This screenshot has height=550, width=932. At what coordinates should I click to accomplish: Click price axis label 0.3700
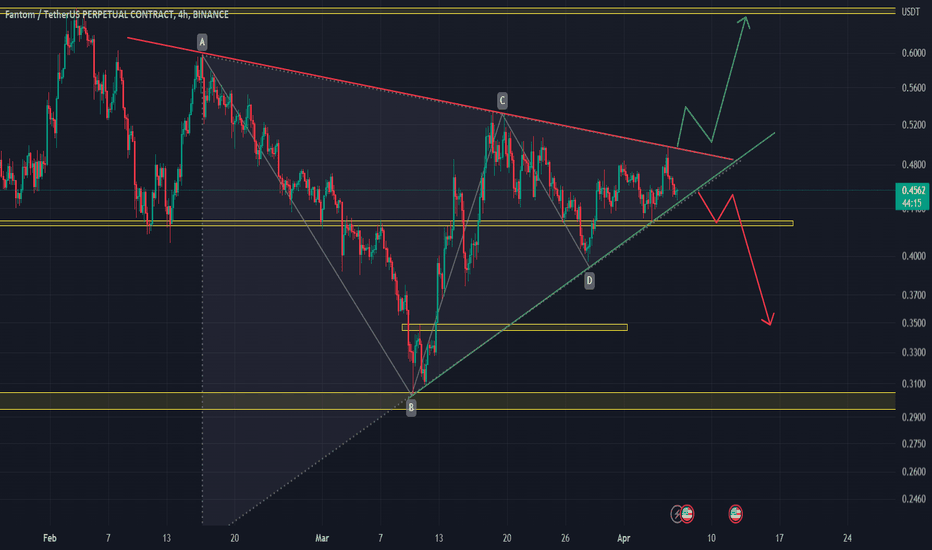pos(914,296)
